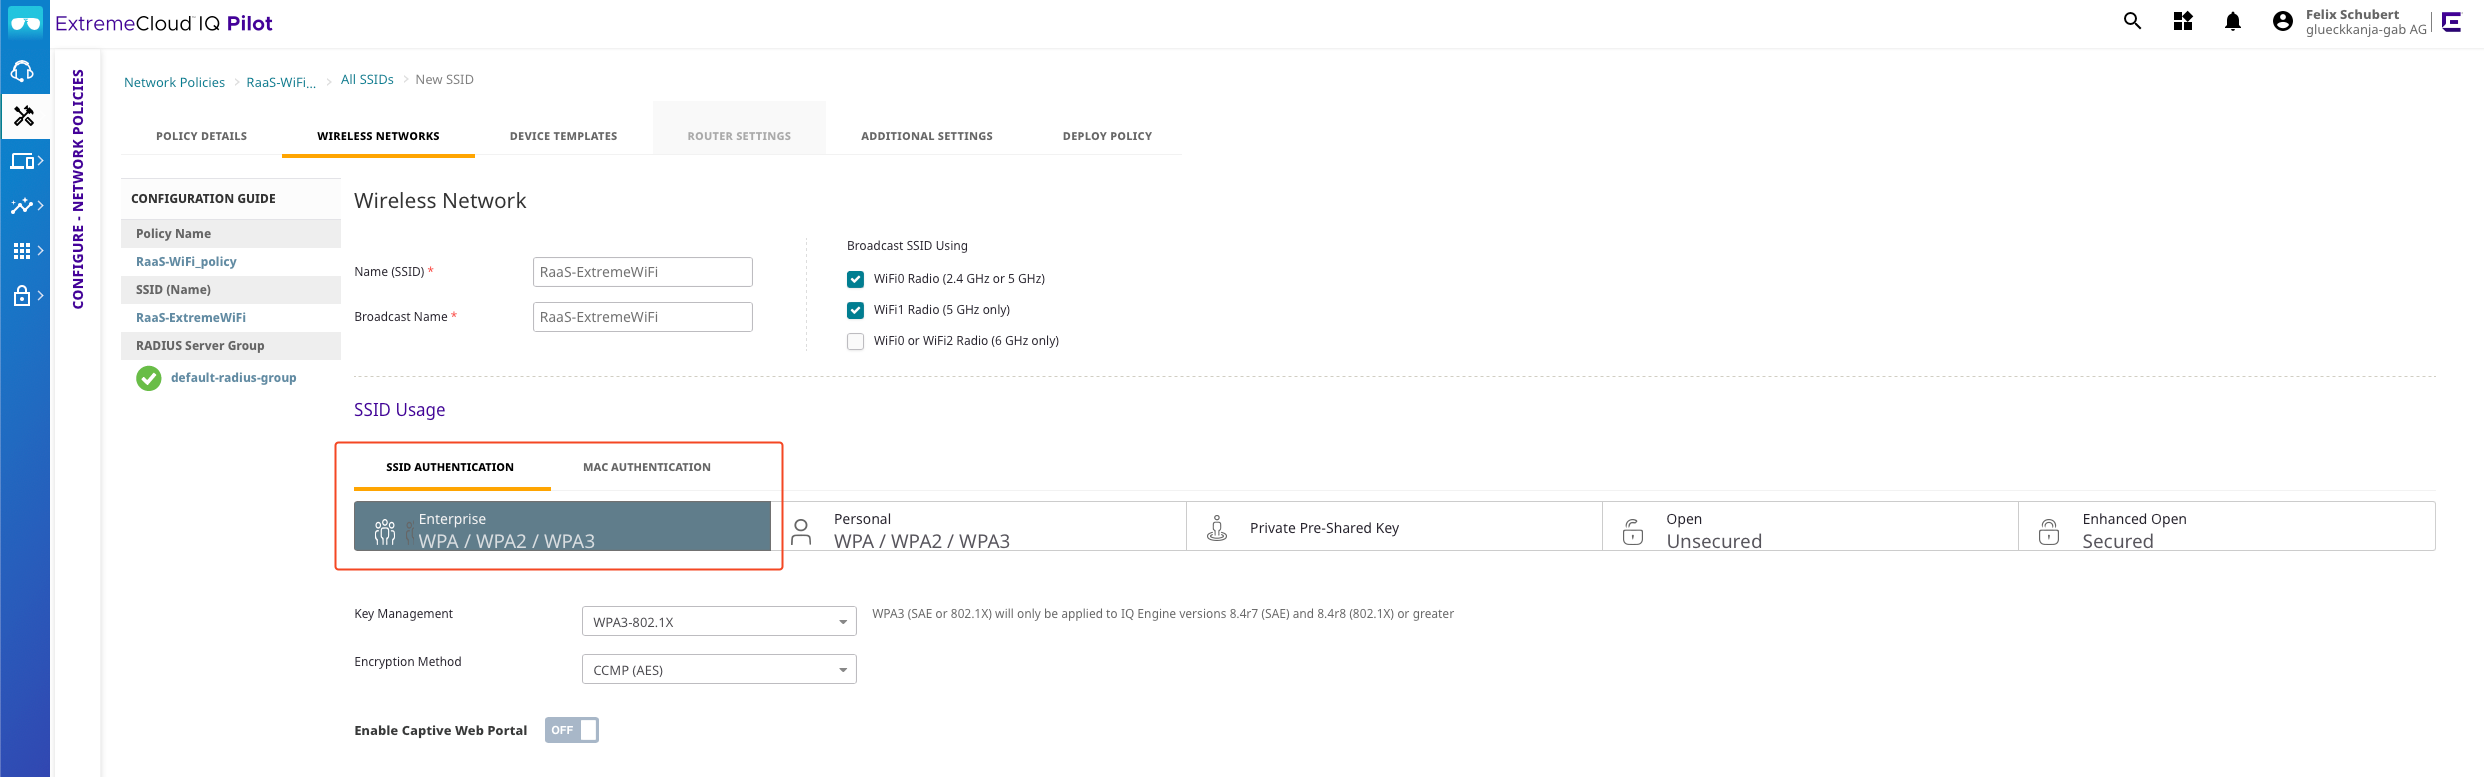
Task: Uncheck WiFi1 Radio (5 GHz only)
Action: pyautogui.click(x=855, y=310)
